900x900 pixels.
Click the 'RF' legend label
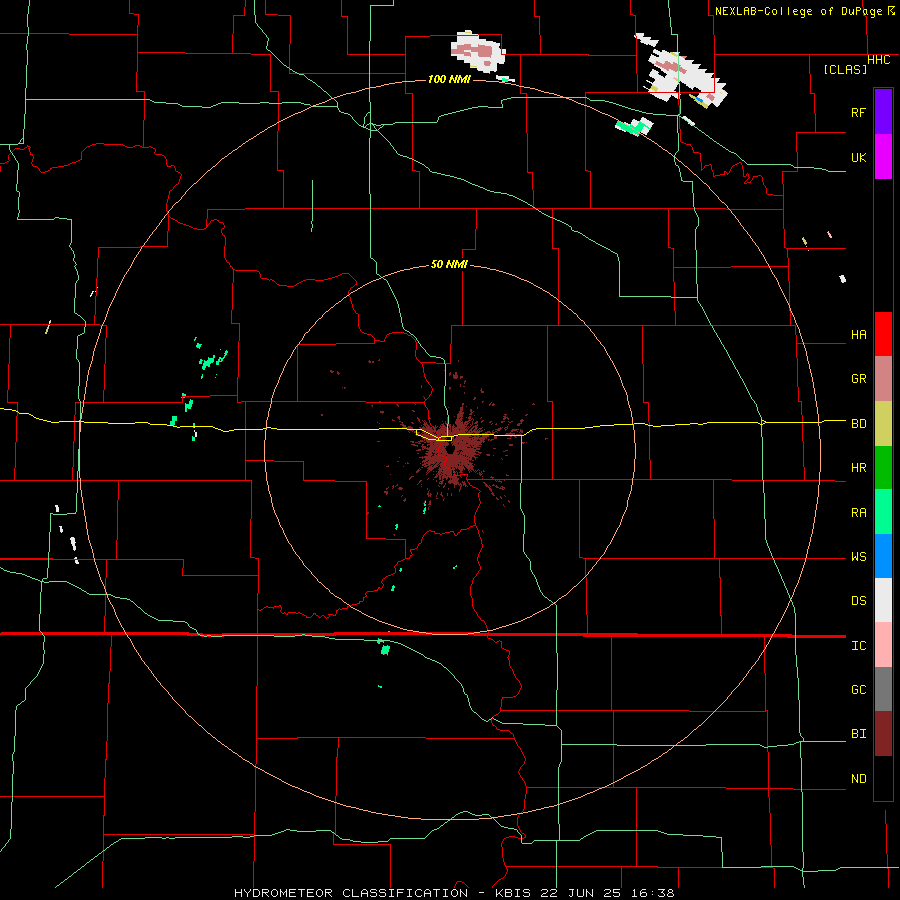pyautogui.click(x=859, y=112)
